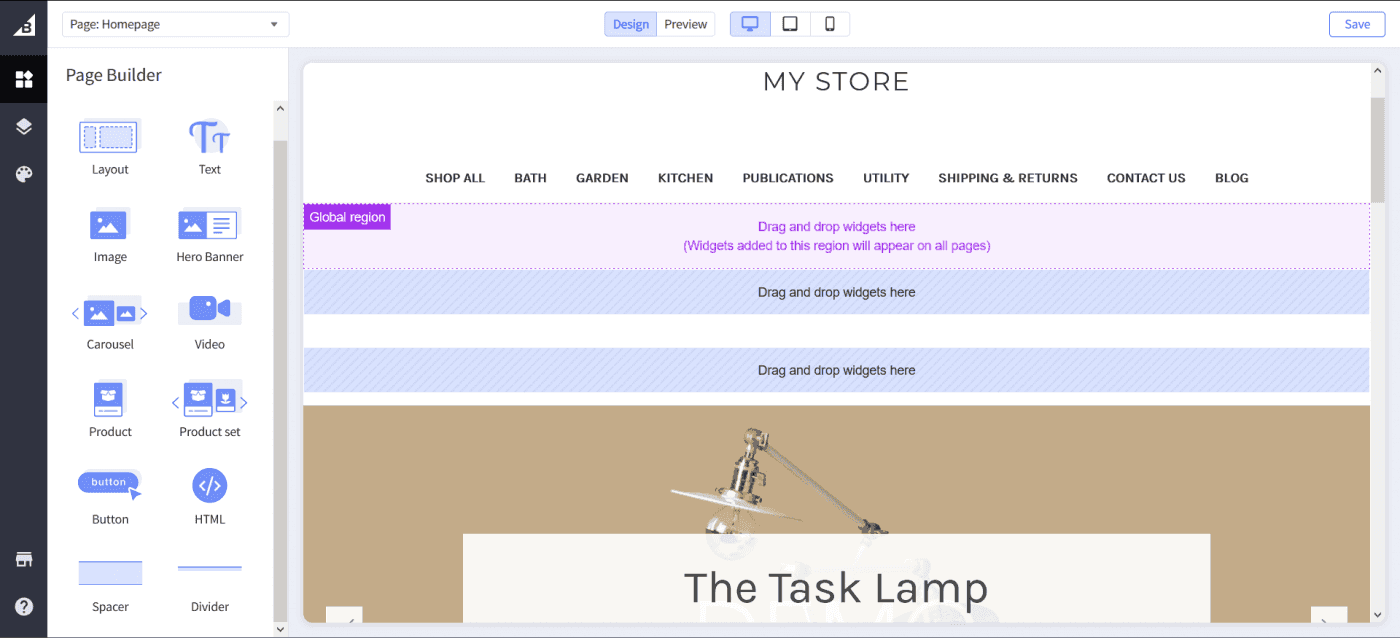Open the help question mark icon

(24, 606)
